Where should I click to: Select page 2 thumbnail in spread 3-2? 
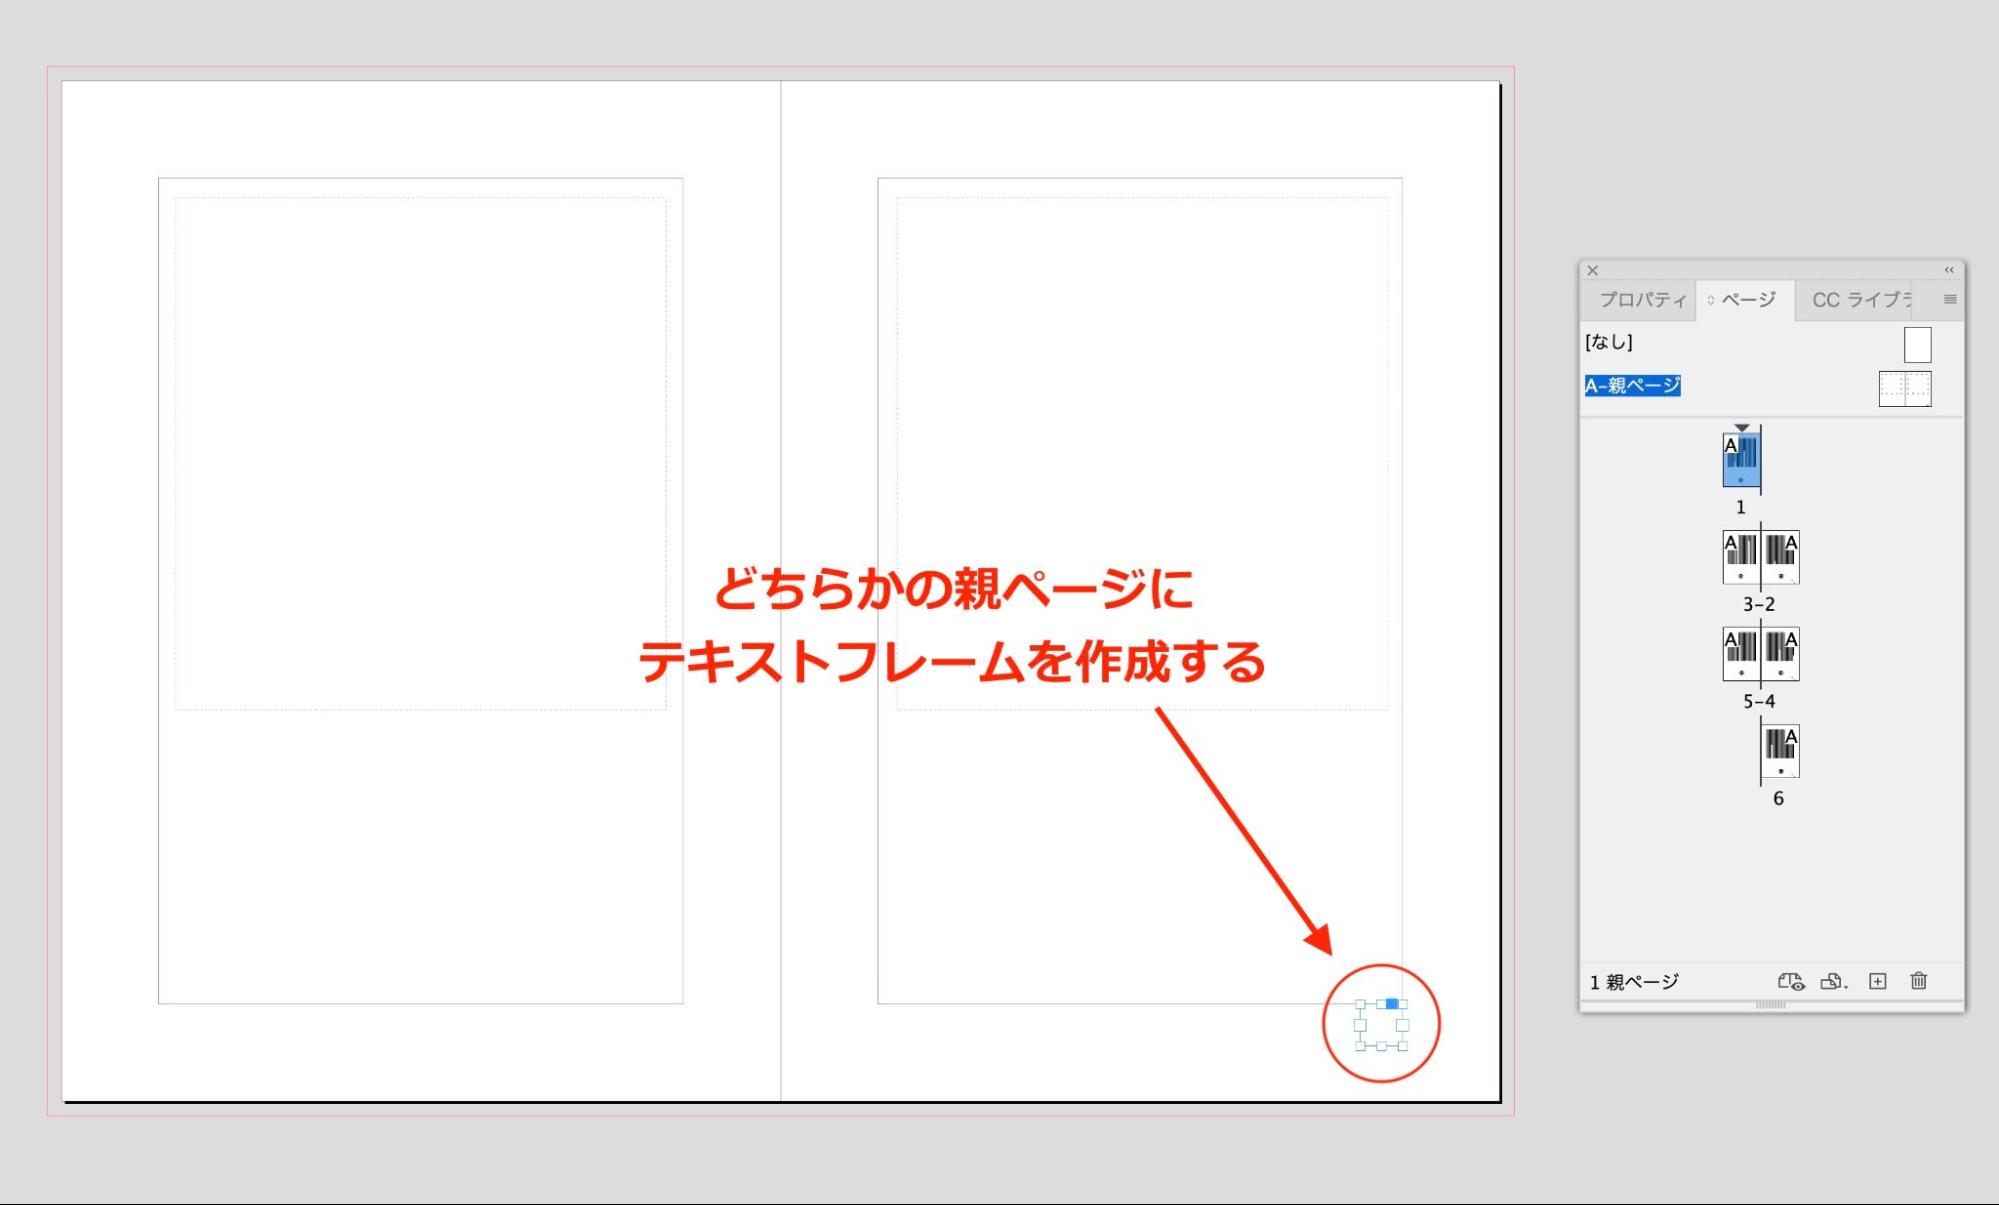click(x=1780, y=557)
